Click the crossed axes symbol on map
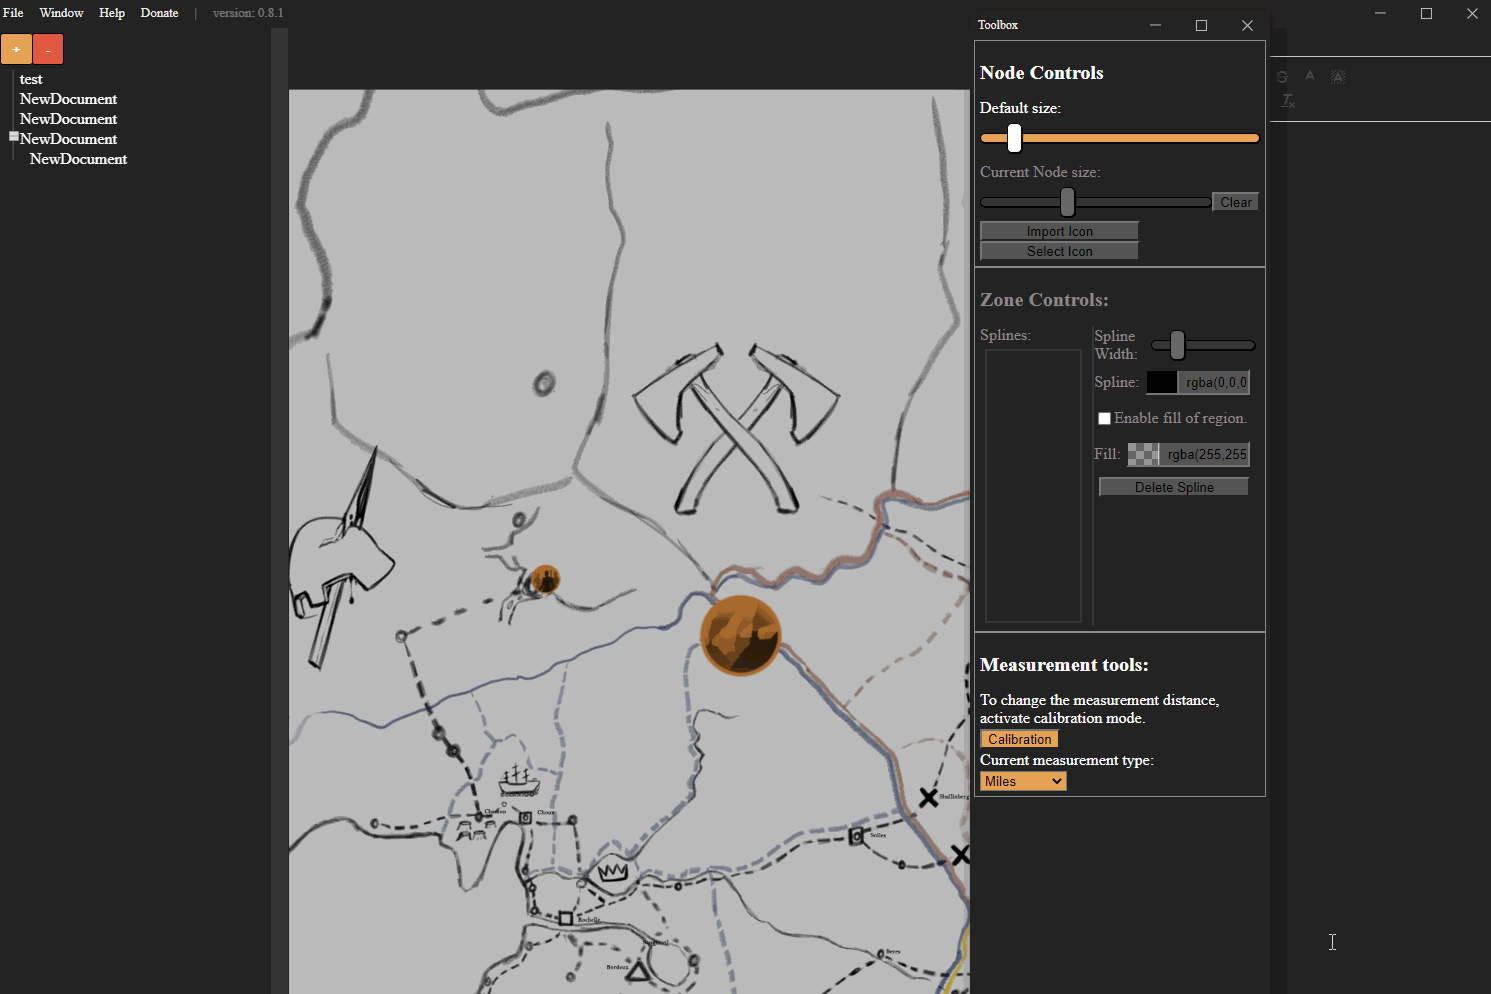 point(736,428)
